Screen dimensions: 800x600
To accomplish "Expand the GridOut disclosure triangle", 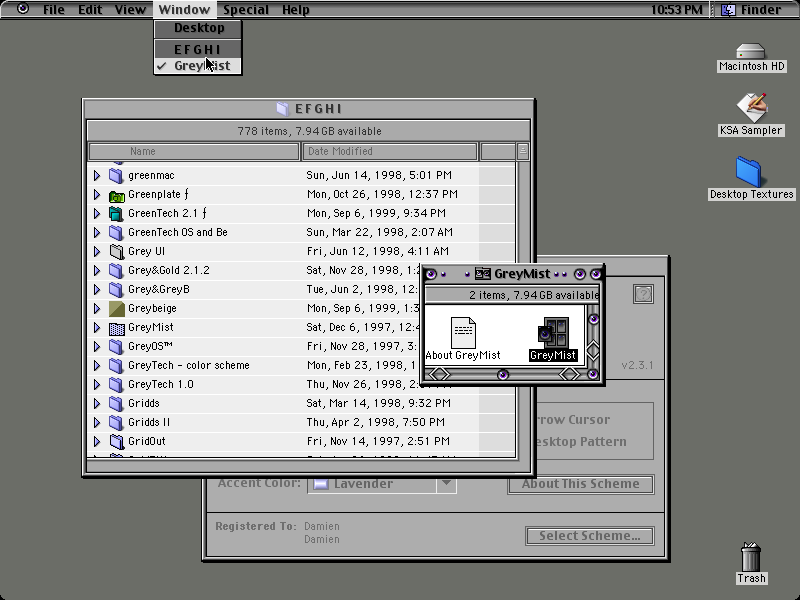I will (x=97, y=441).
